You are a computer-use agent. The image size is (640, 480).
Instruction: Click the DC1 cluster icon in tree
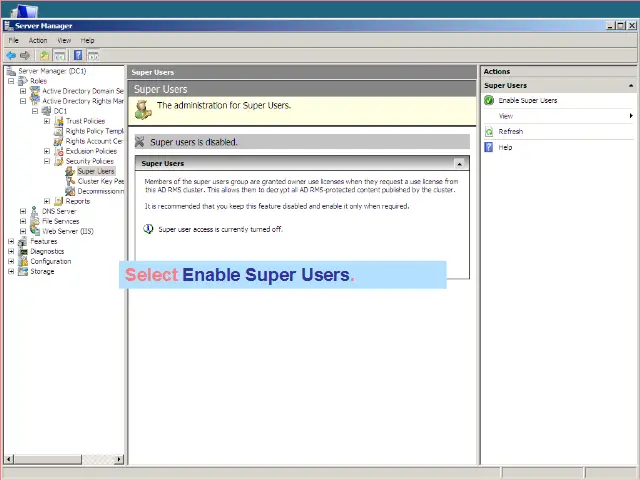[47, 111]
